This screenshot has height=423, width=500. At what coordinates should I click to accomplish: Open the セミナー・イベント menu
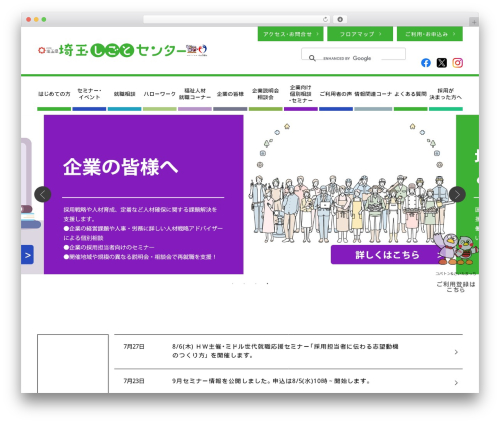click(x=89, y=94)
